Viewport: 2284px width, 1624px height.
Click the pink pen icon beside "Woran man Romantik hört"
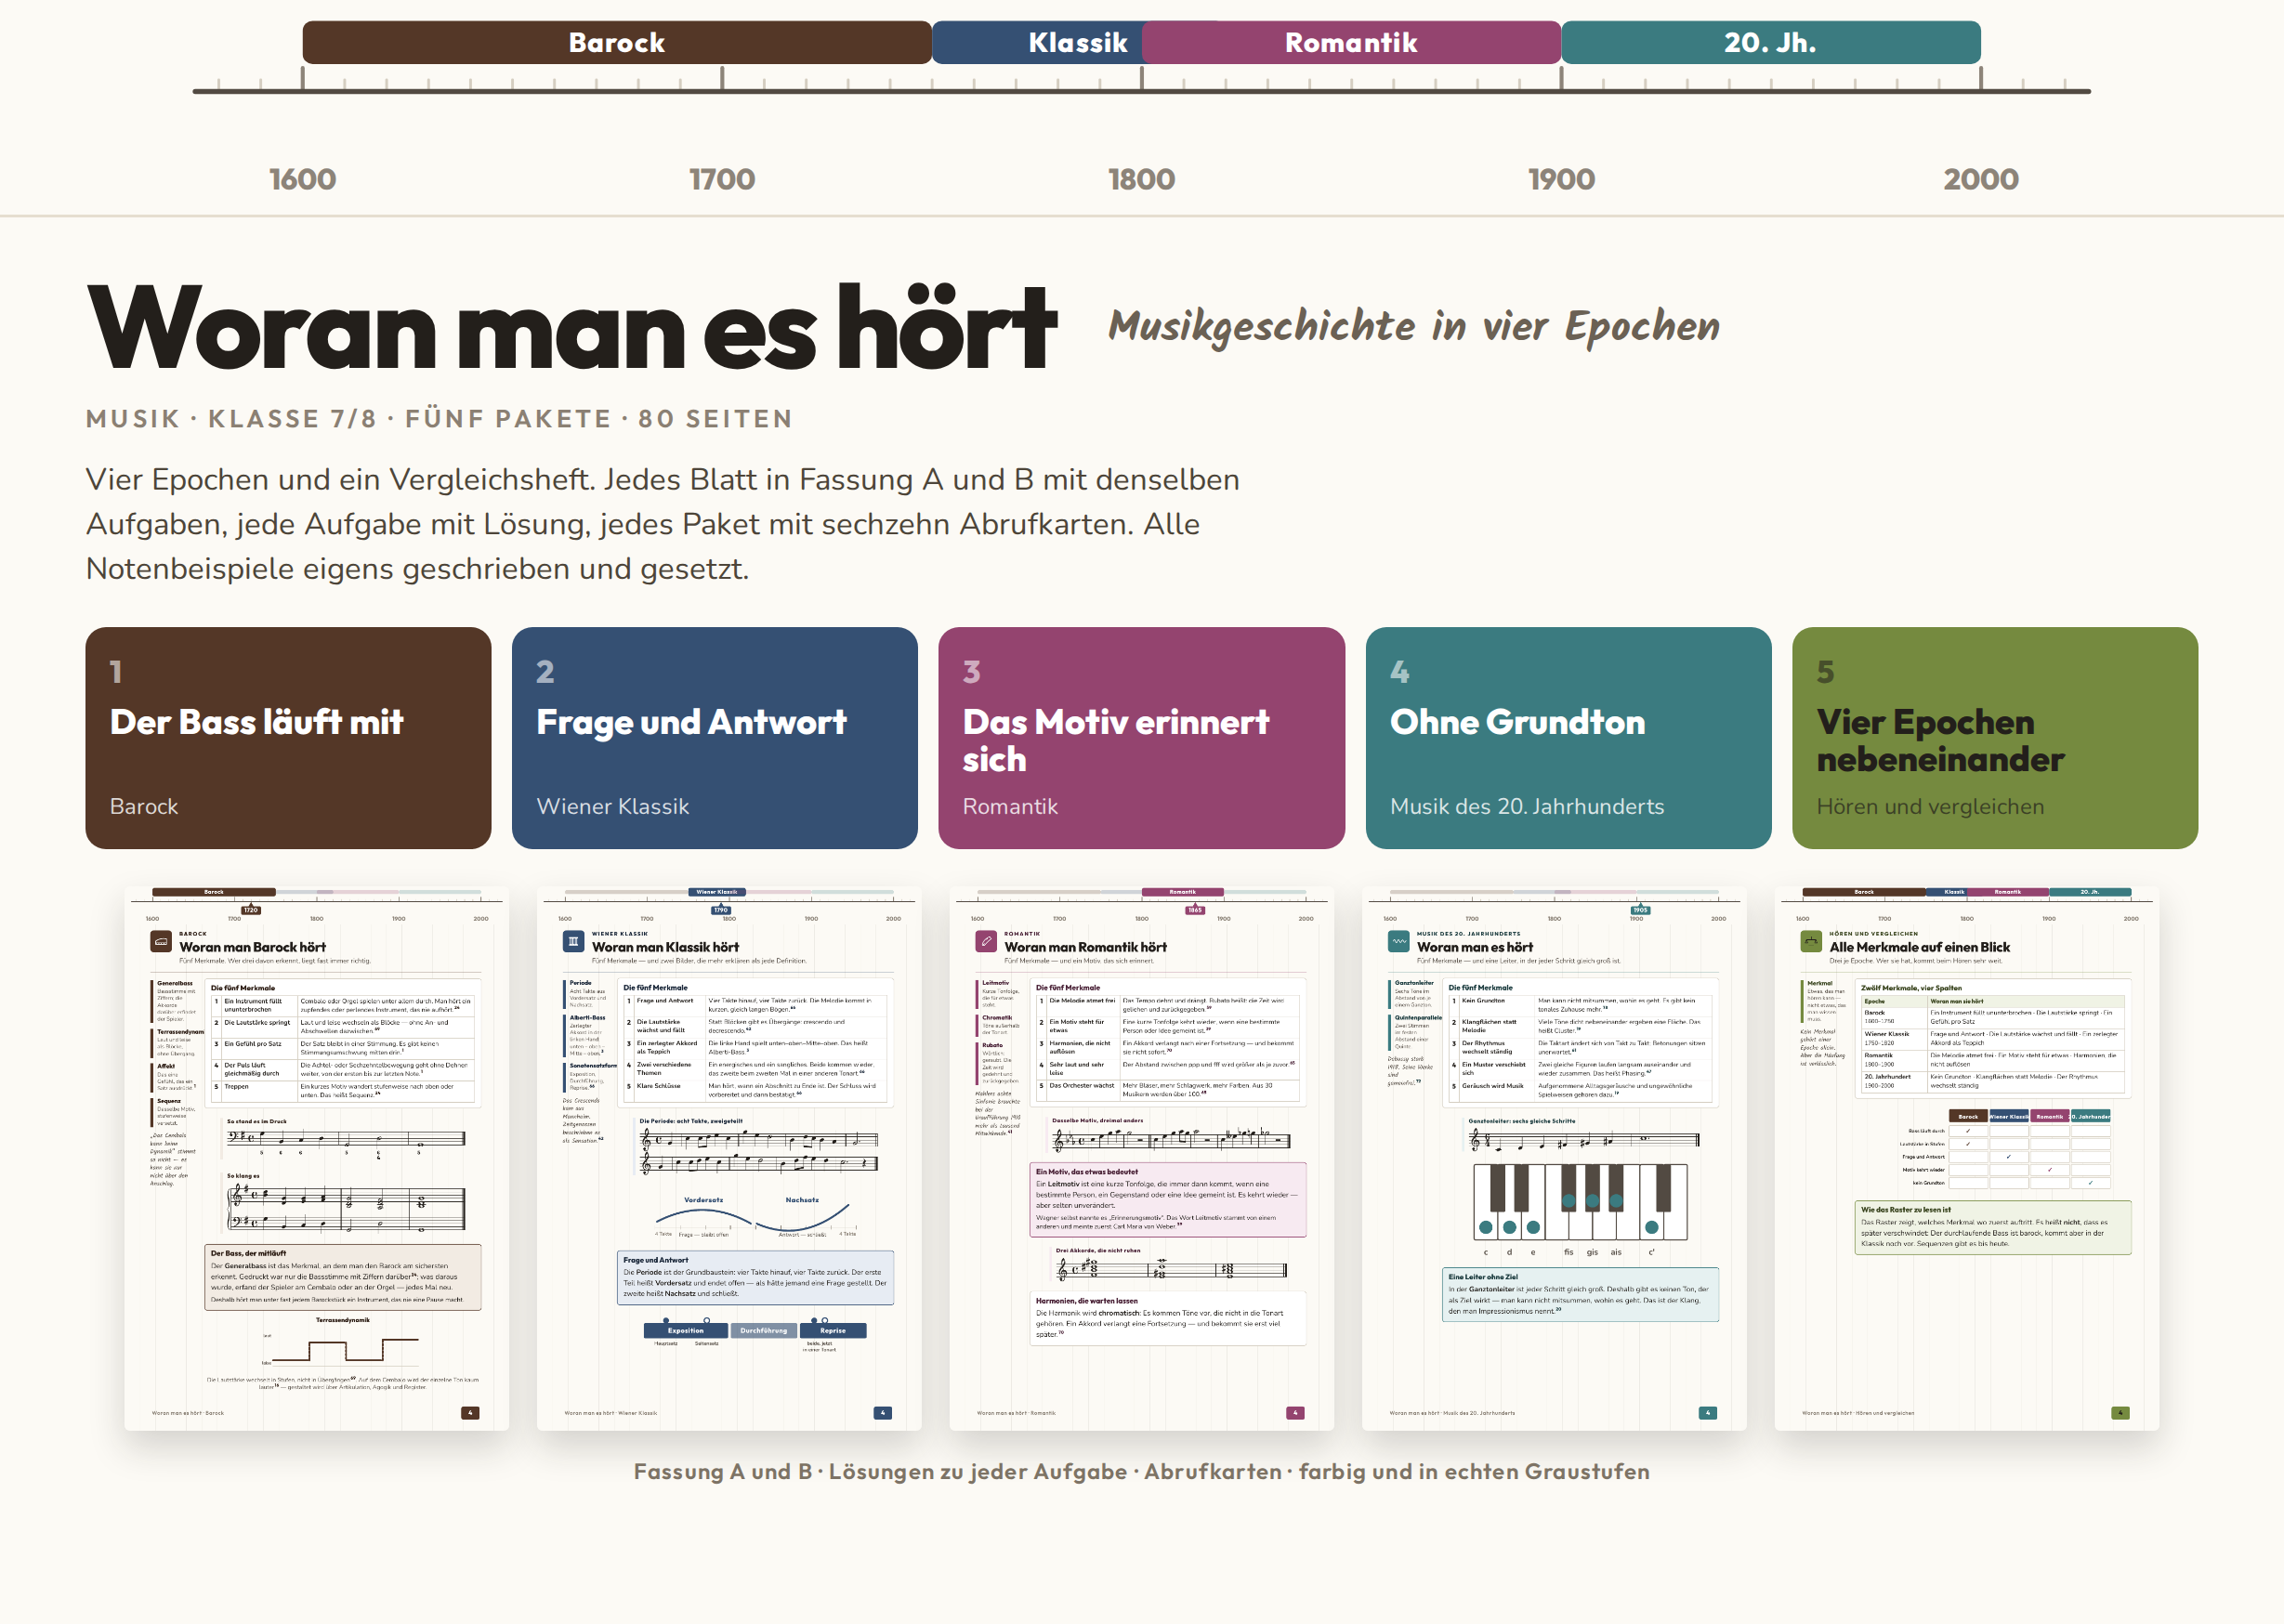point(986,942)
